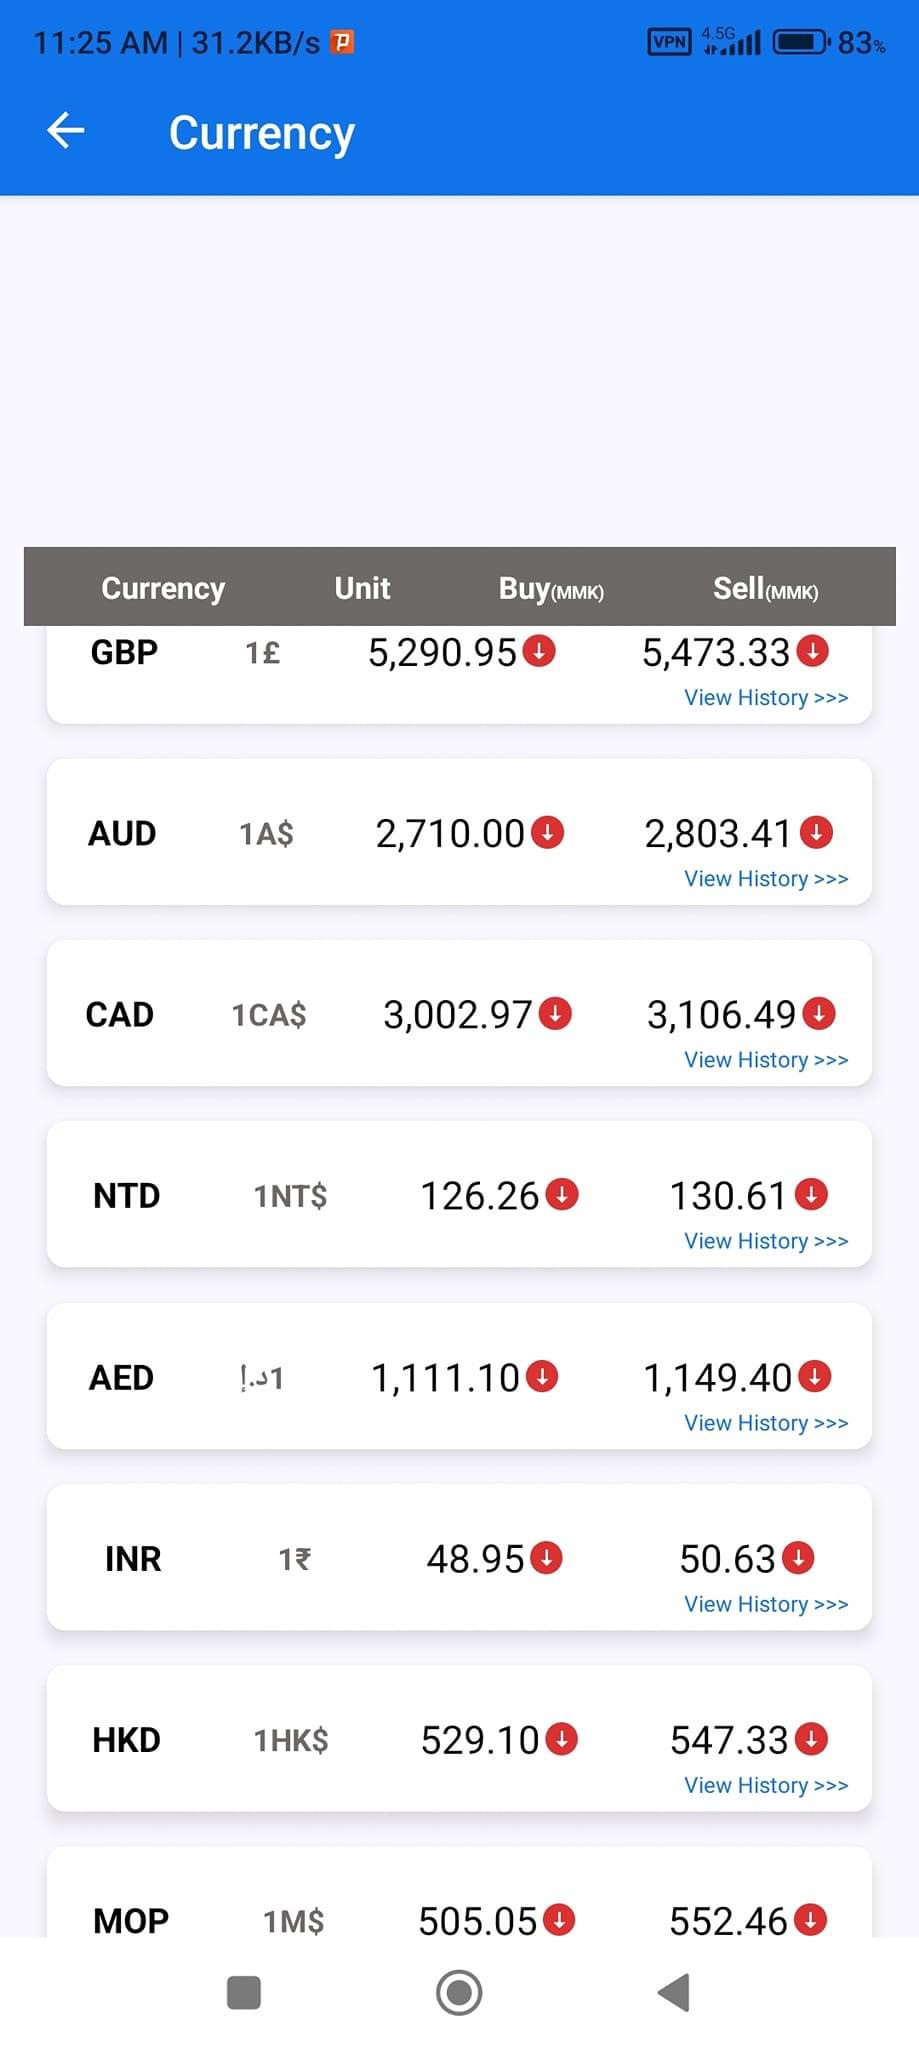Tap the MOP currency row
Screen dimensions: 919x2048
click(459, 1892)
